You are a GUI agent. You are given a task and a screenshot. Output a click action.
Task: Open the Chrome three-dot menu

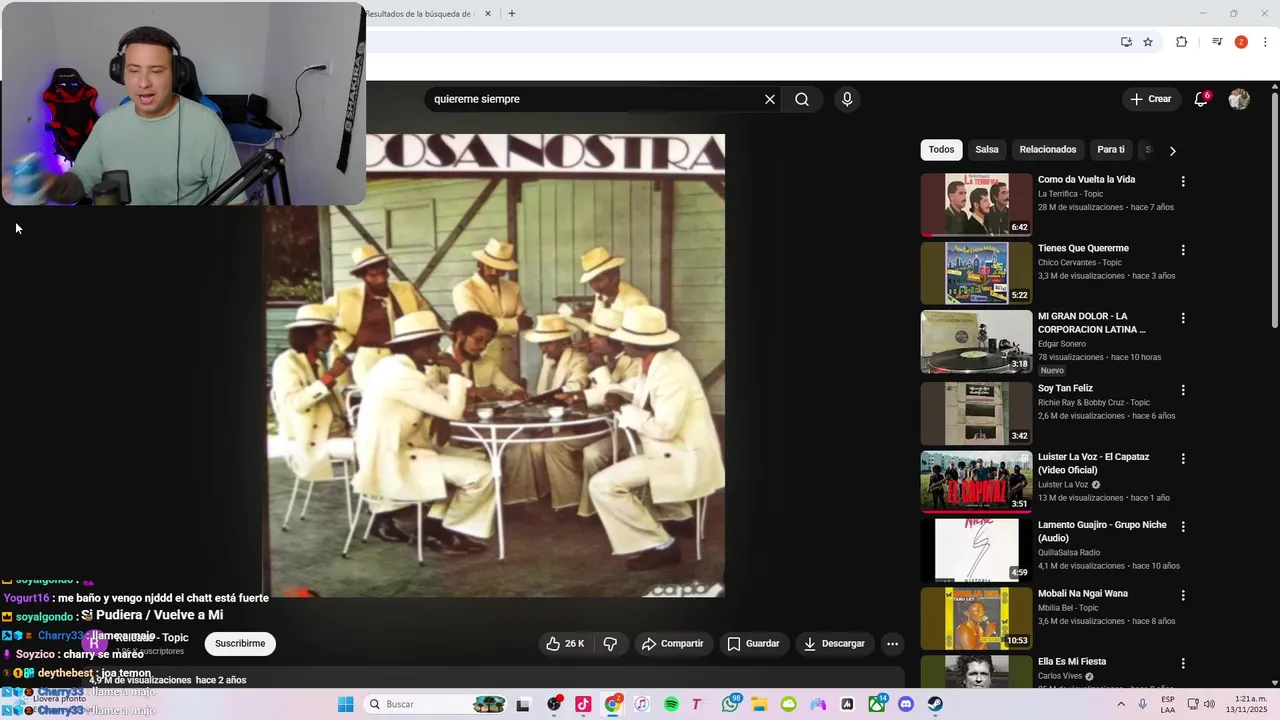click(1266, 42)
